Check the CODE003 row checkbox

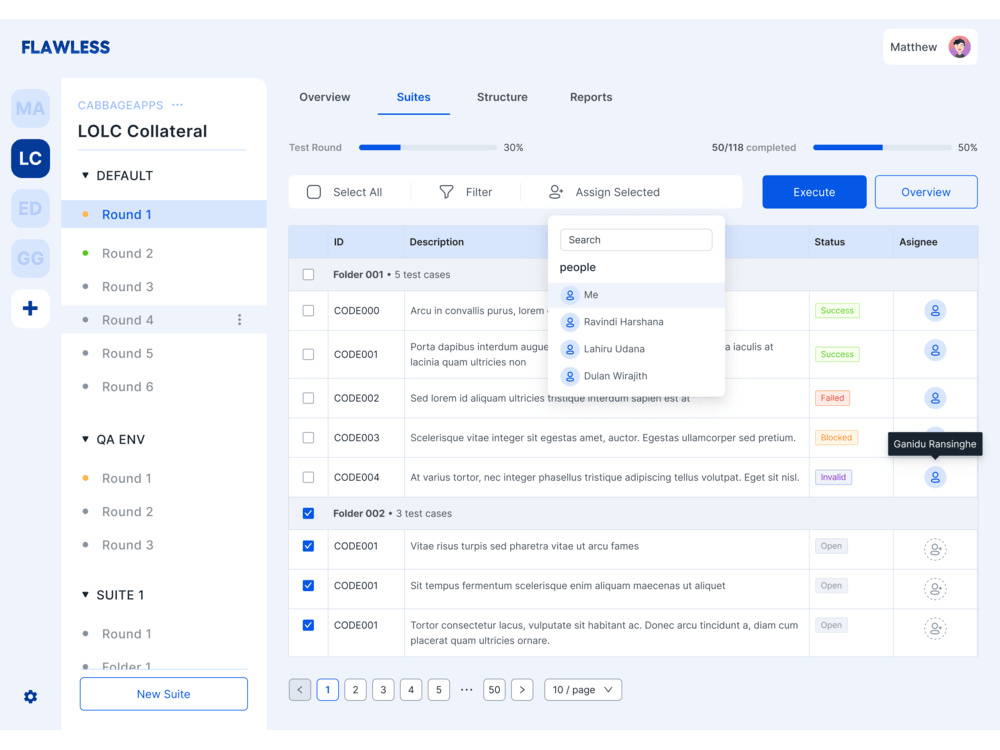click(308, 438)
